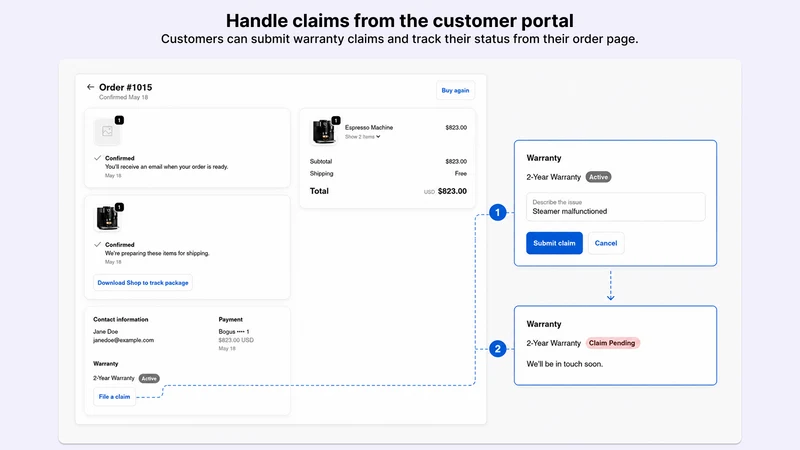Click the placeholder image thumbnail in first card

tap(107, 131)
